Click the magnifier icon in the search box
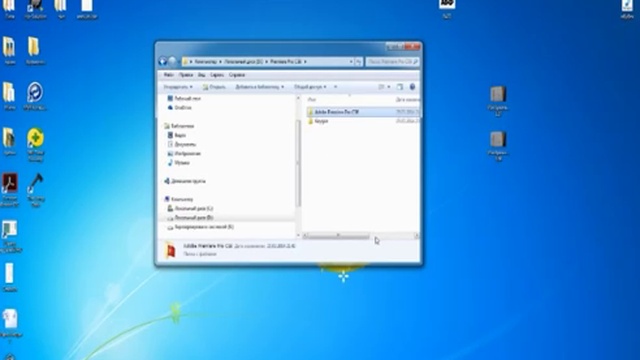This screenshot has height=360, width=640. coord(416,62)
